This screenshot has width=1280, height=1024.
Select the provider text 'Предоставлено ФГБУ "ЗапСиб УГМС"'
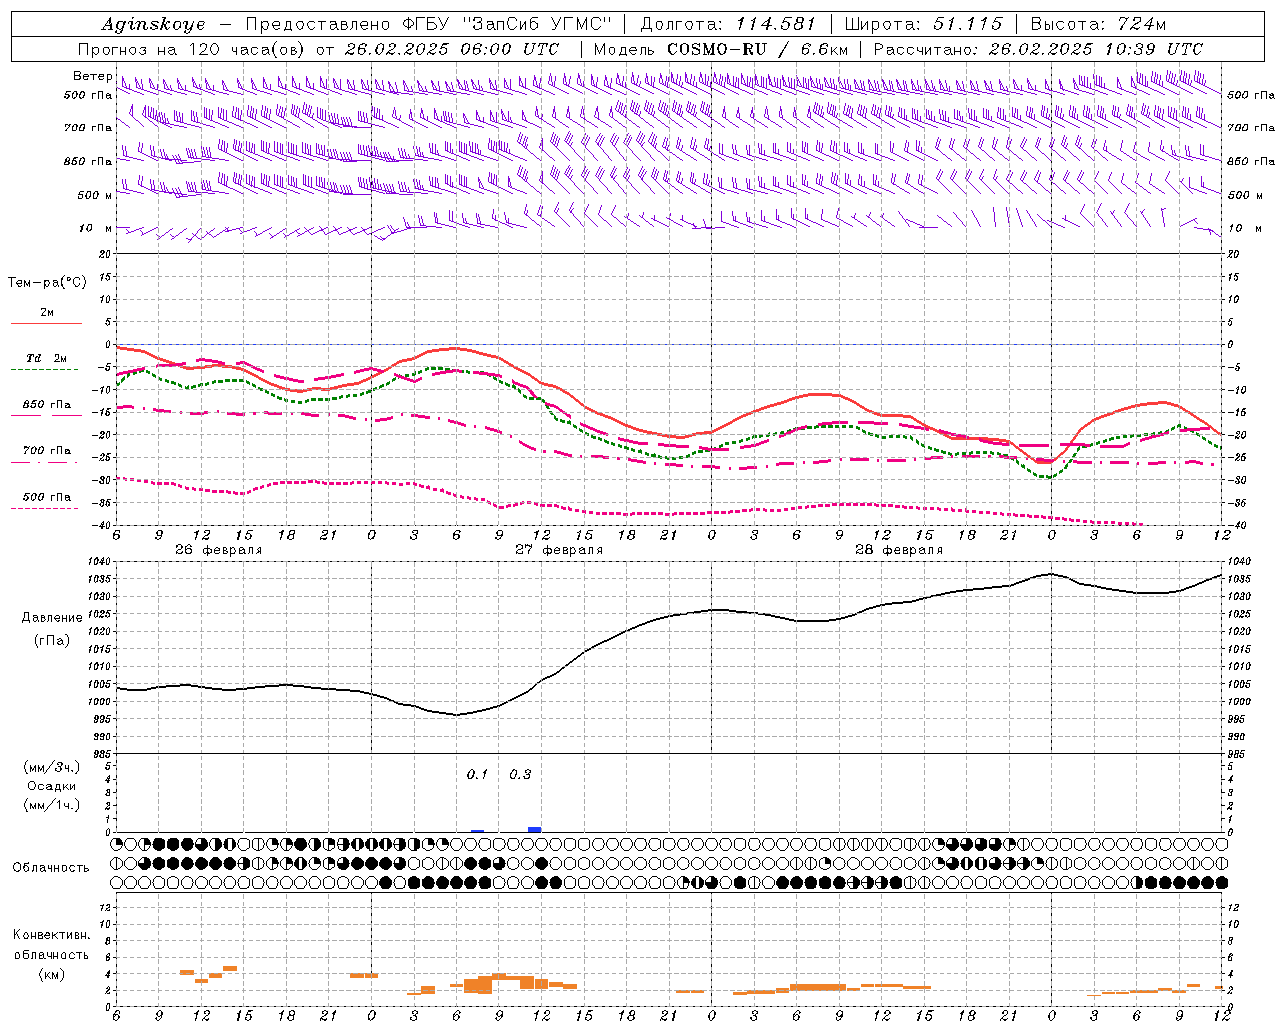pyautogui.click(x=428, y=24)
